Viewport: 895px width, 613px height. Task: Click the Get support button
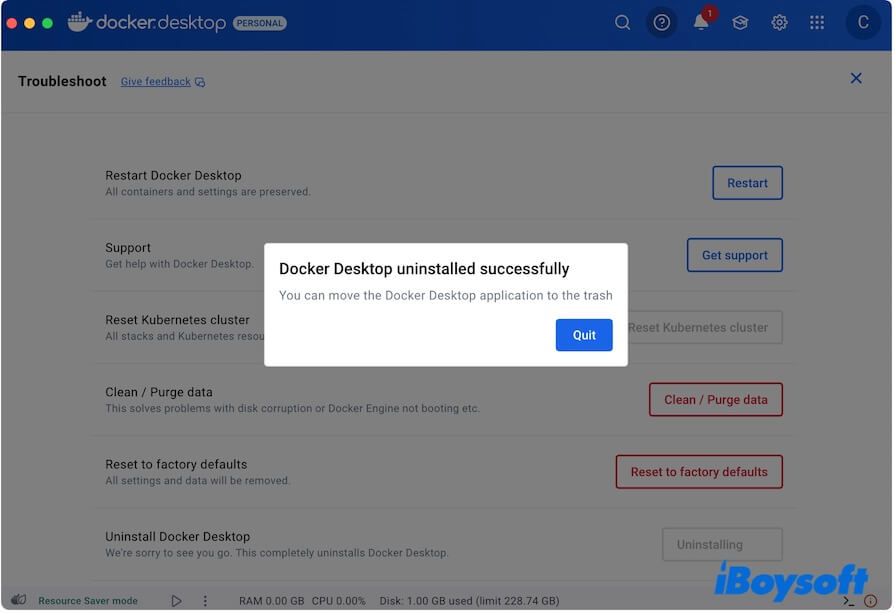736,256
